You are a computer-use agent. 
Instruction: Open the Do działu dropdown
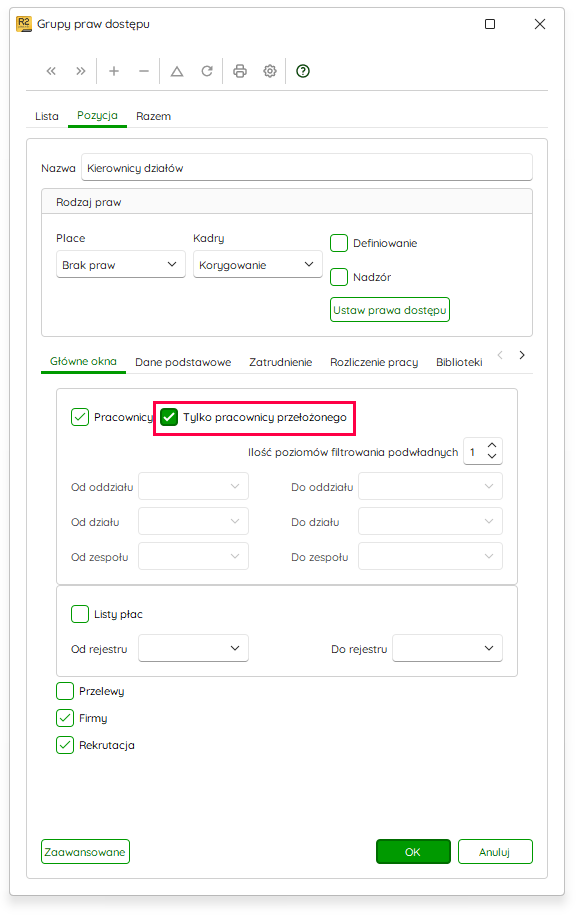tap(430, 521)
